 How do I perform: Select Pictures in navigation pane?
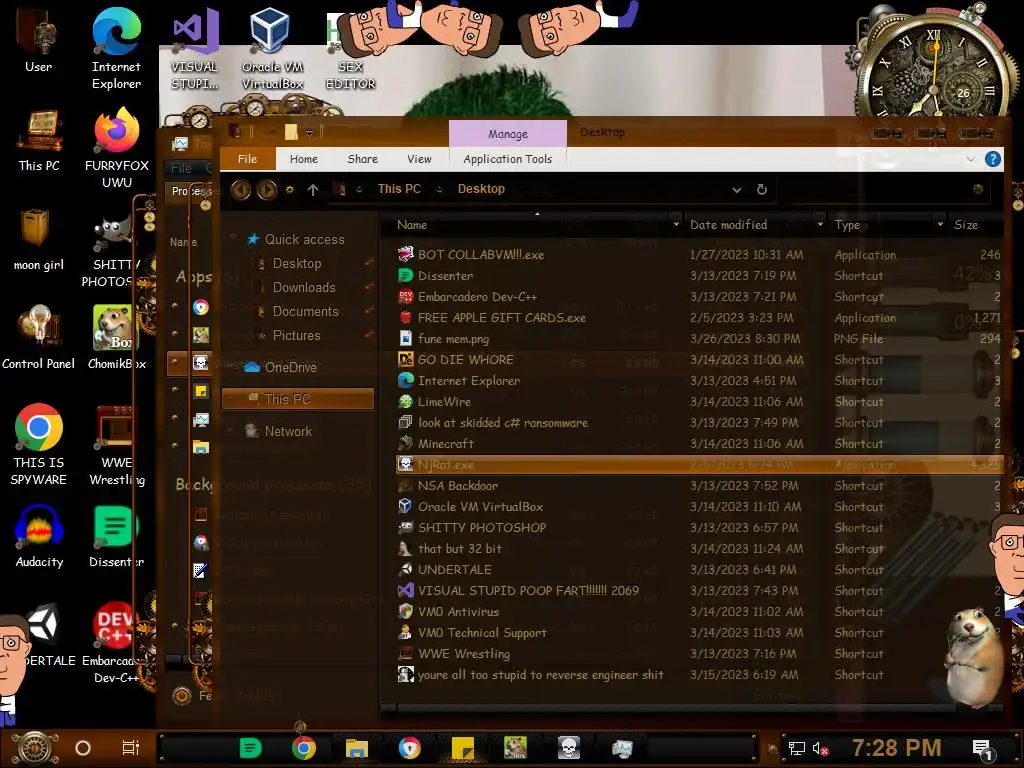tap(296, 336)
